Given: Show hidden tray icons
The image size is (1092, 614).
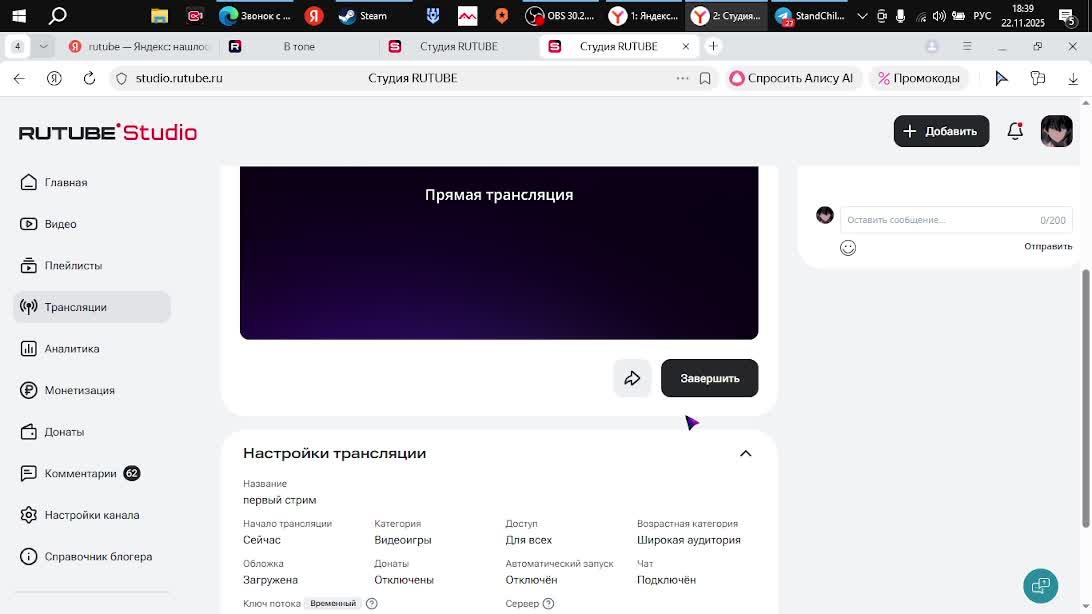Looking at the screenshot, I should pos(862,16).
